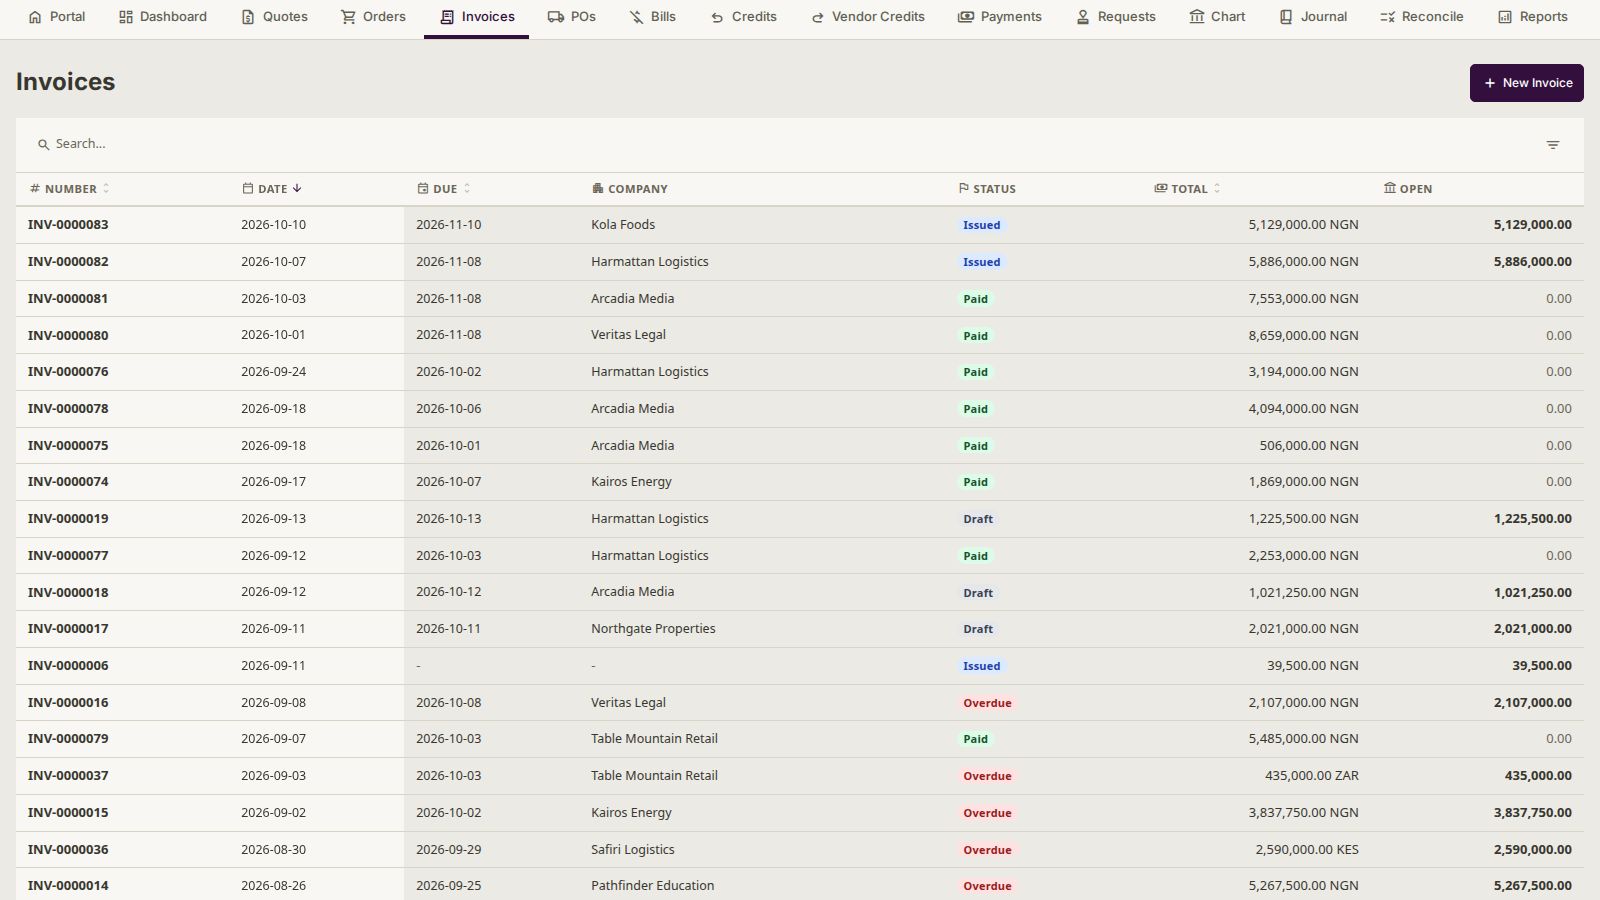Switch to the POs tab

pyautogui.click(x=572, y=17)
